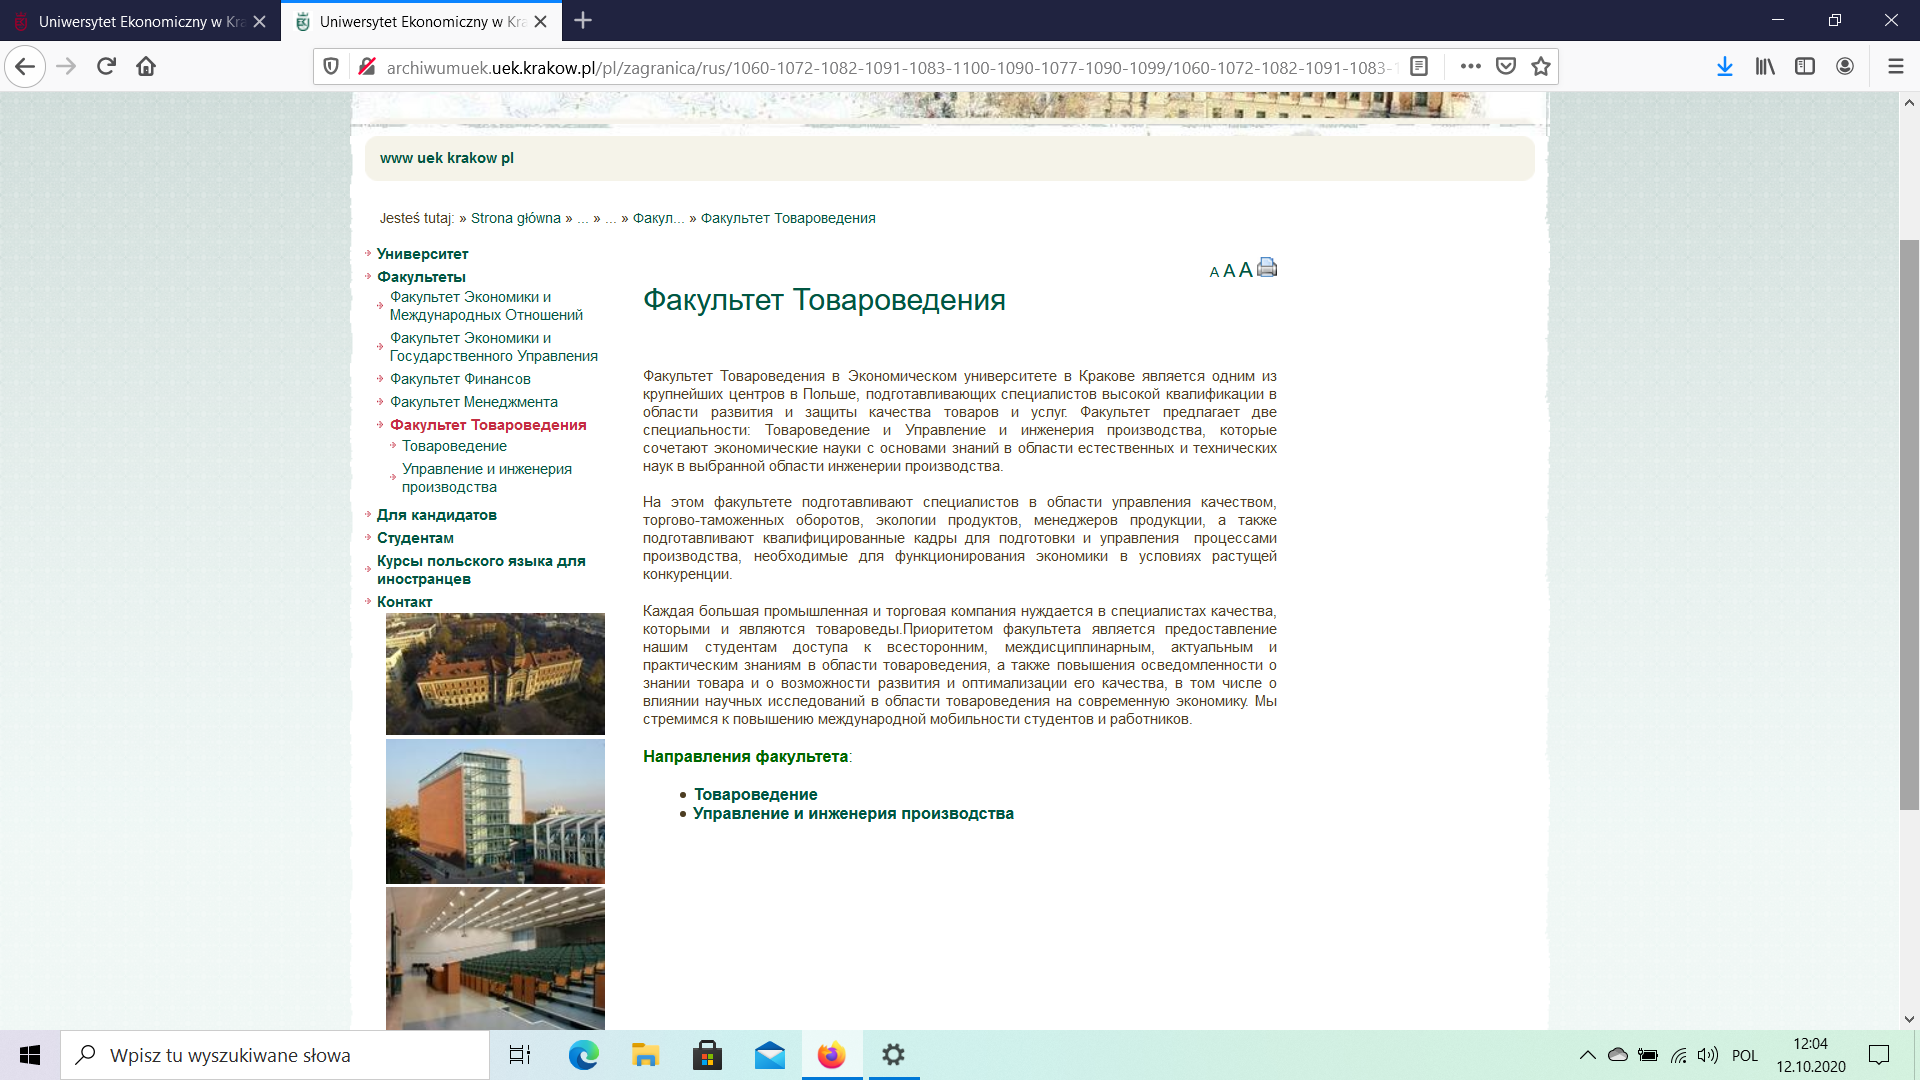Open Факультет Финансов in the sidebar
1920x1080 pixels.
460,379
